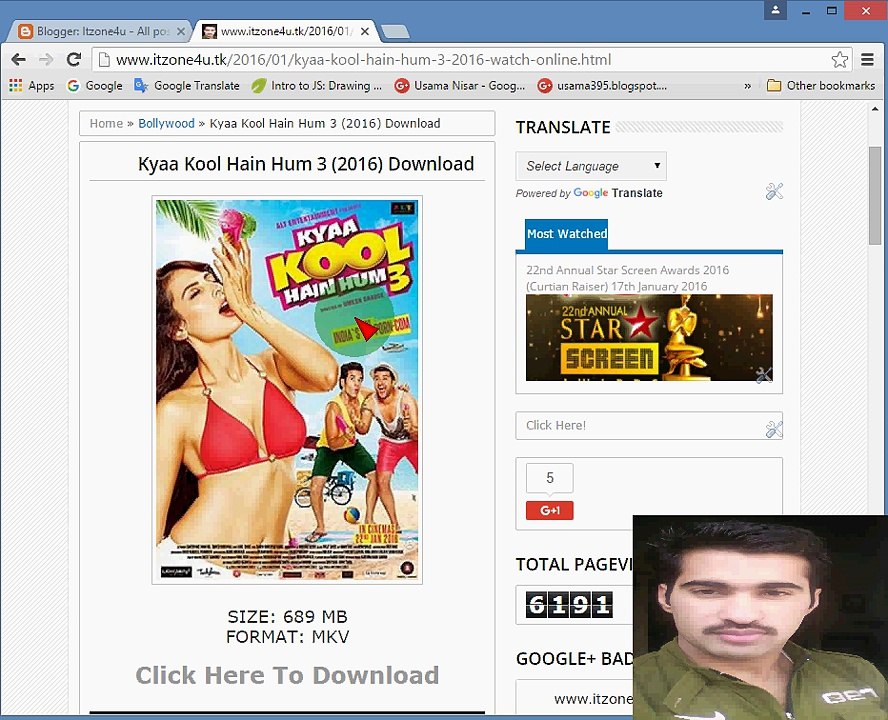Close the Blogger: Itzone4u tab
This screenshot has height=720, width=888.
pos(181,32)
